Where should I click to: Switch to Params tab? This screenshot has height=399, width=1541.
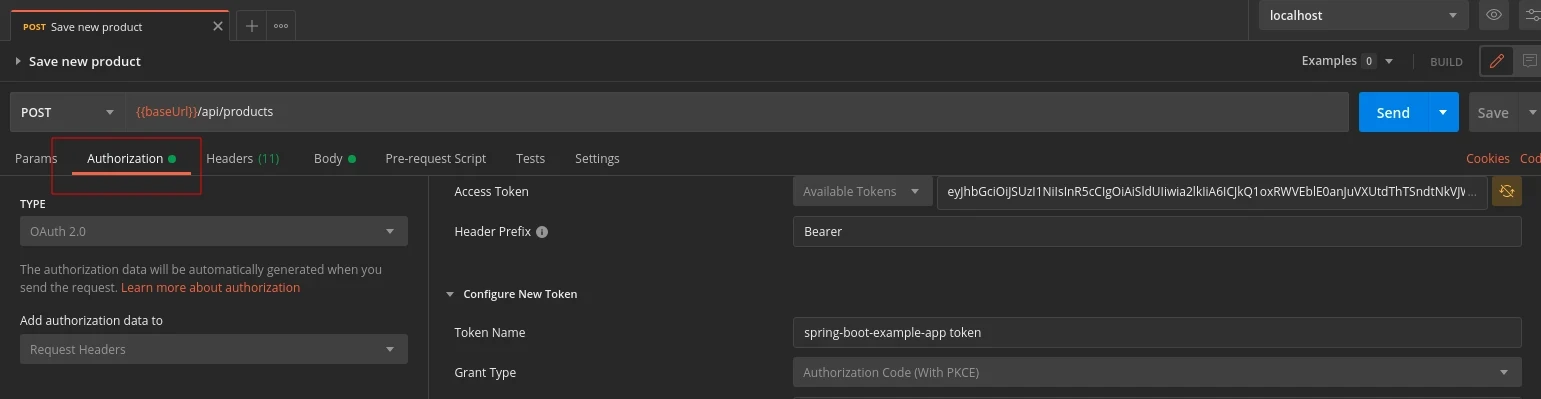click(36, 158)
